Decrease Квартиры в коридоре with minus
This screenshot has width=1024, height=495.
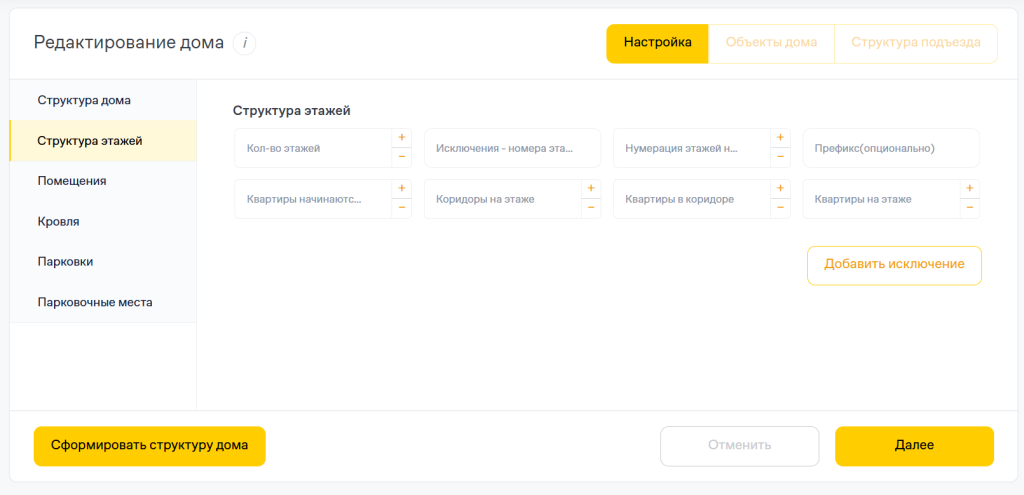click(780, 208)
